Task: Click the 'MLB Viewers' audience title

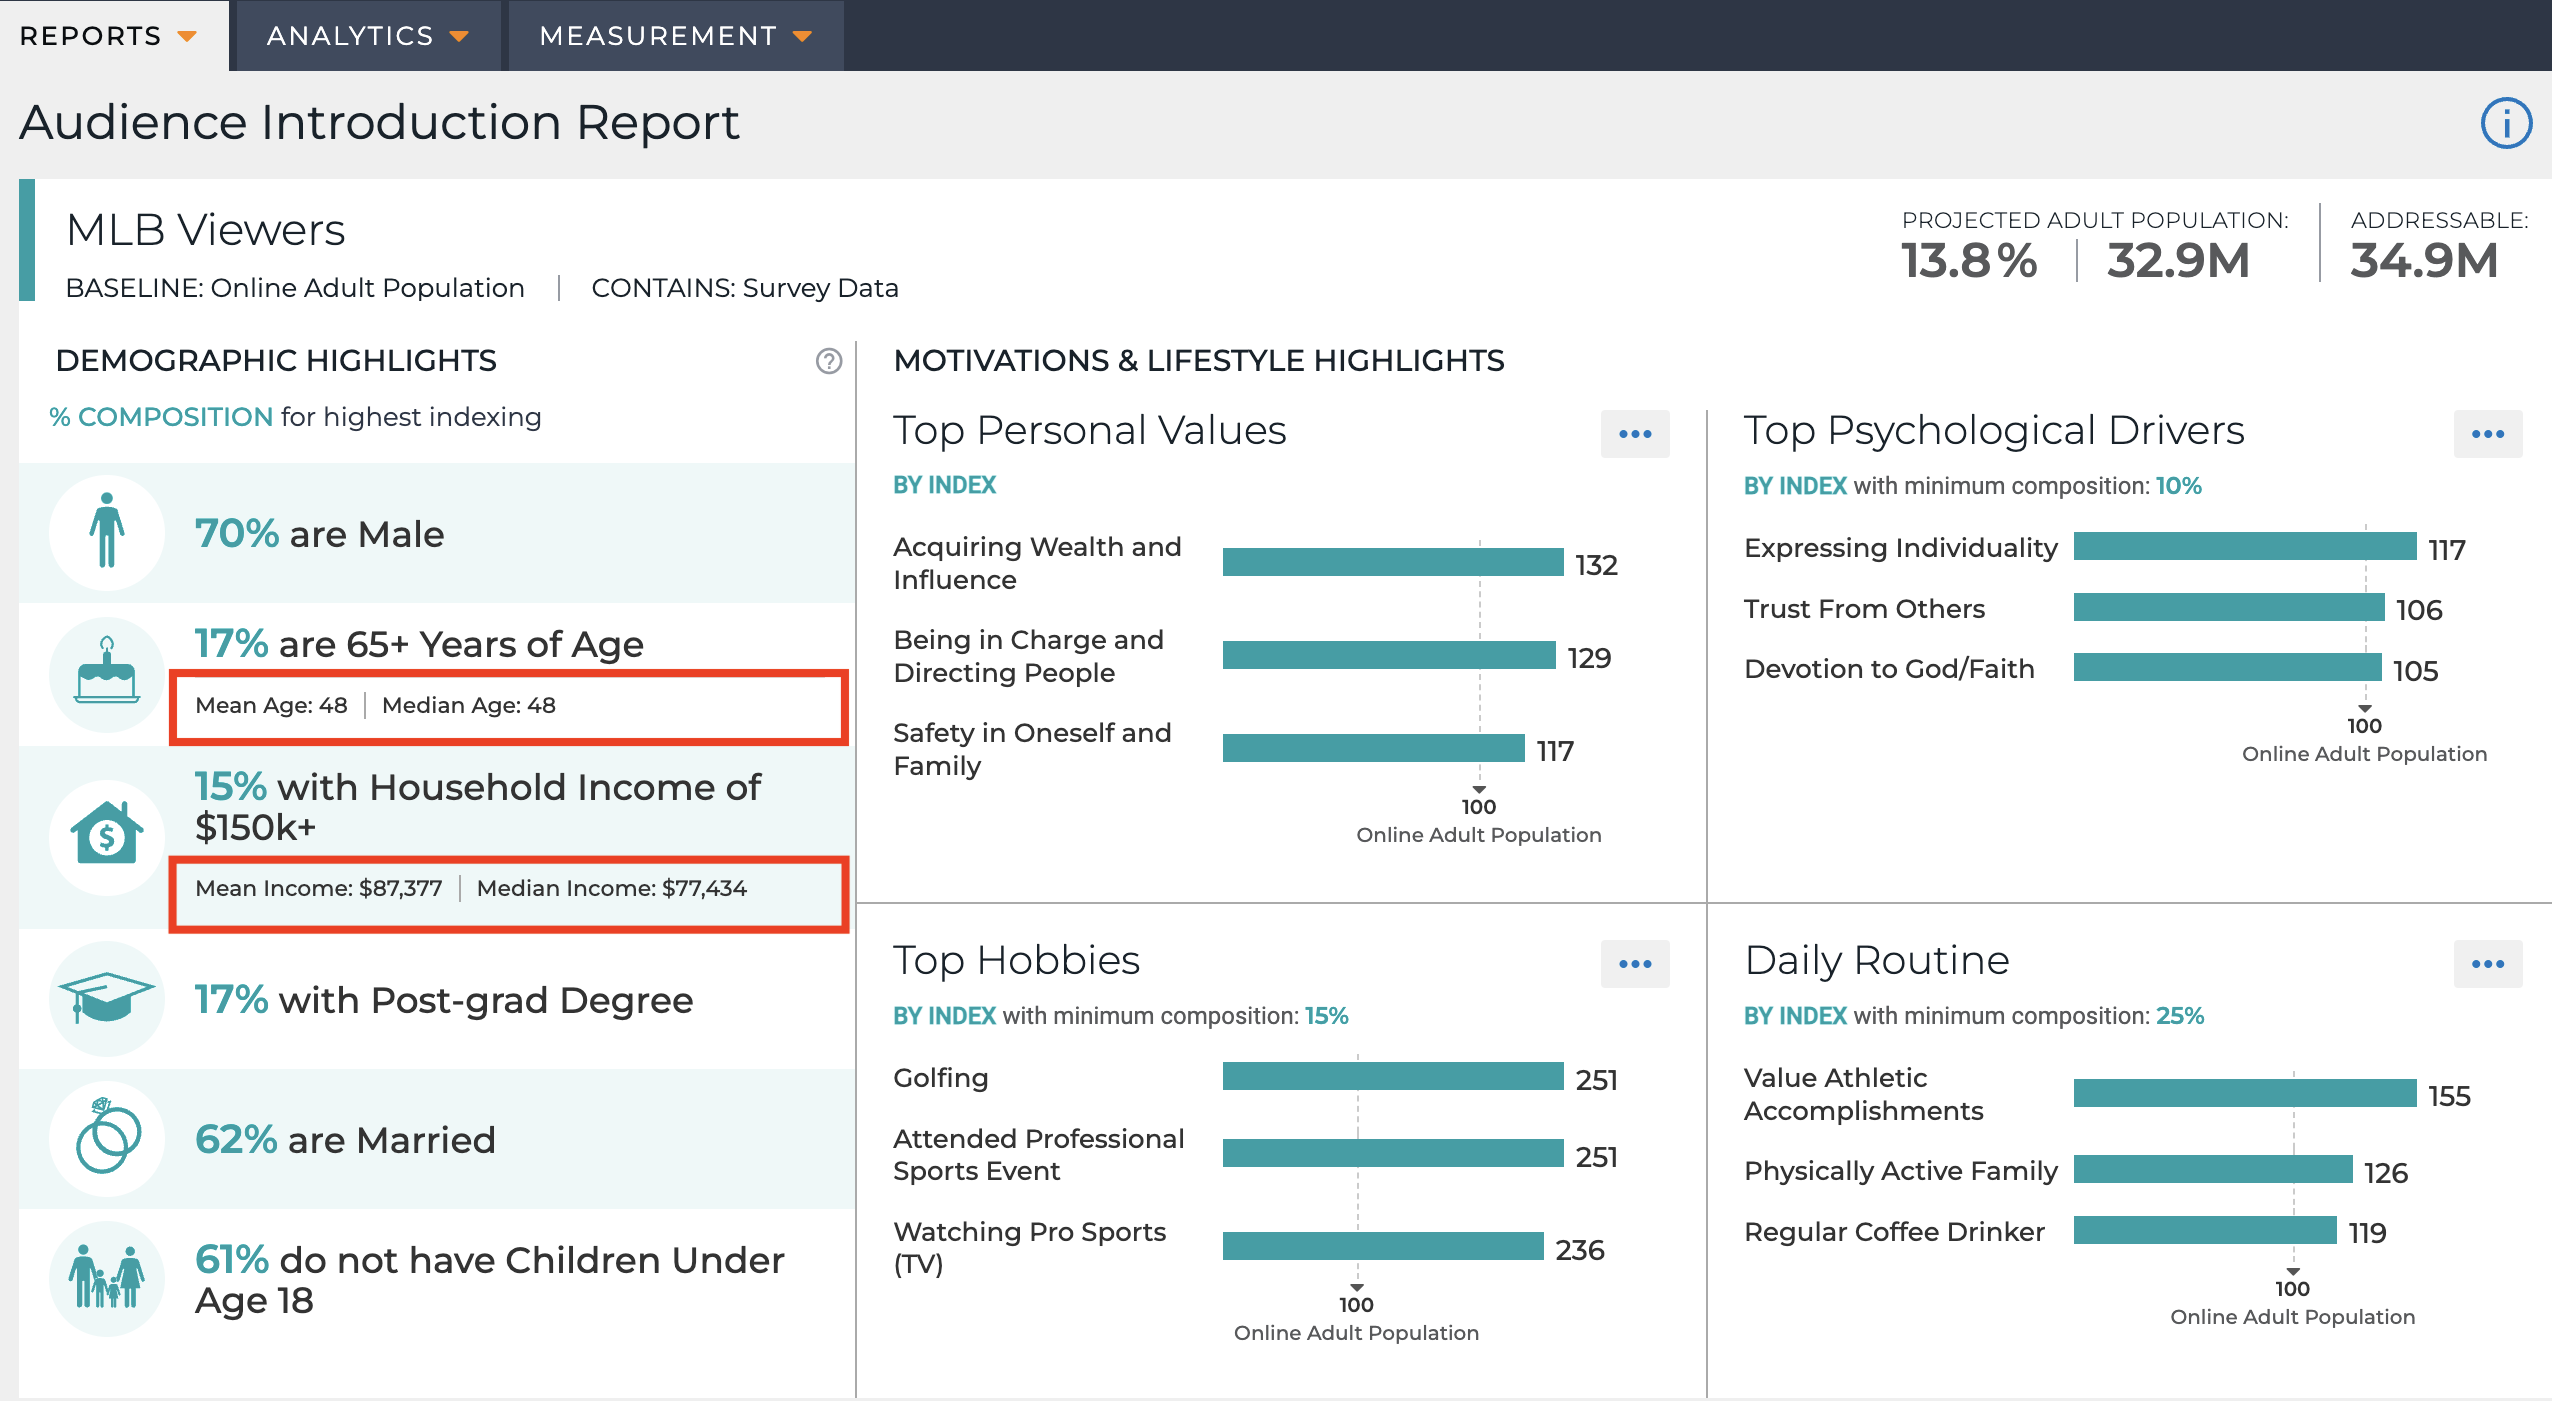Action: (x=205, y=230)
